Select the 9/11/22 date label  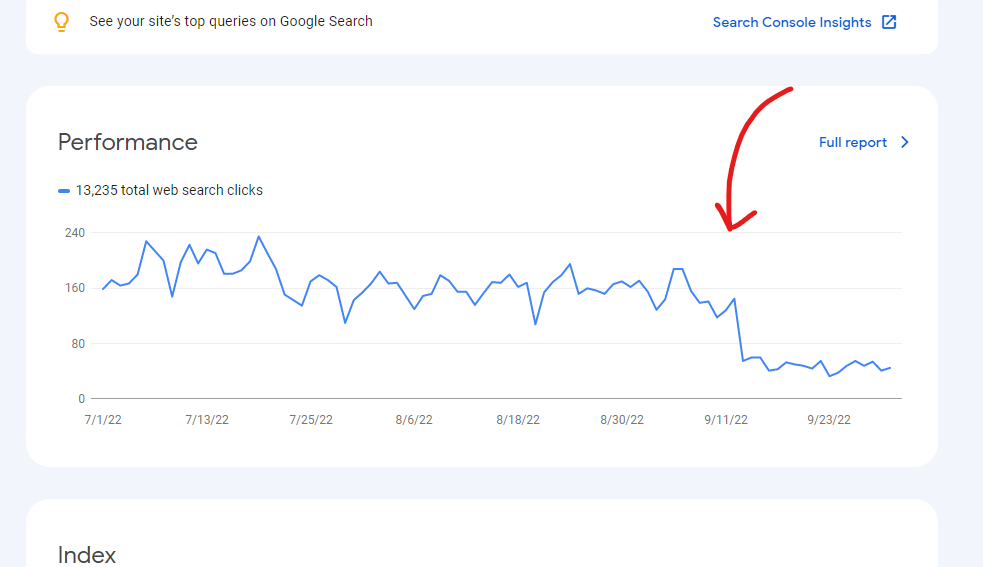point(726,420)
